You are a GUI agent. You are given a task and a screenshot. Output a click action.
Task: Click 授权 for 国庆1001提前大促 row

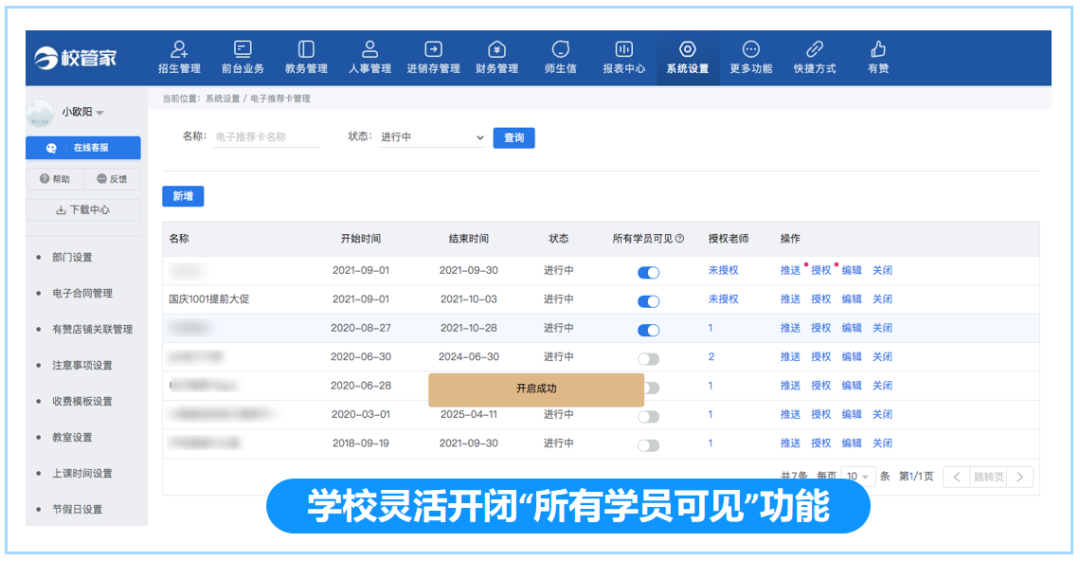tap(821, 299)
